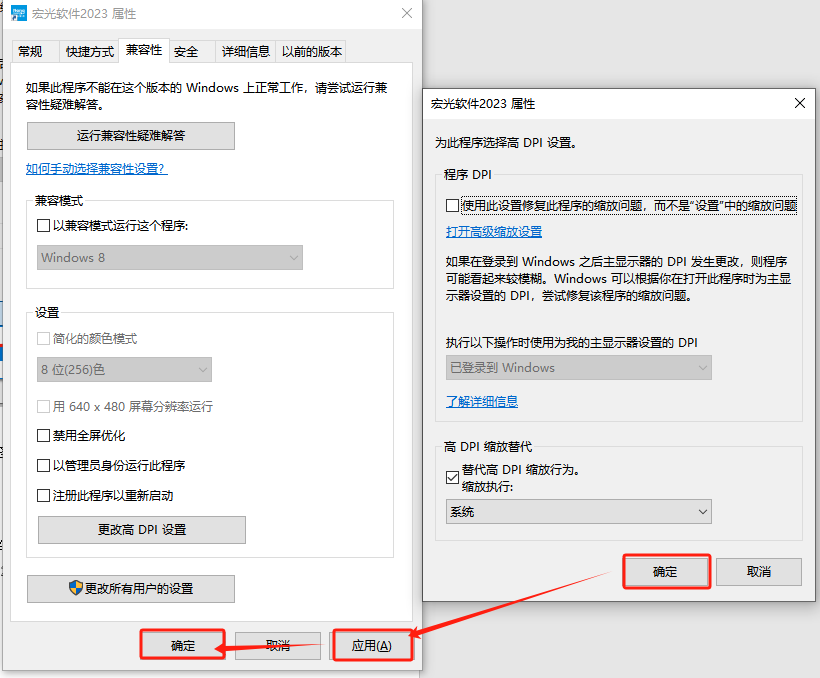820x678 pixels.
Task: Select the 兼容性 tab
Action: tap(144, 50)
